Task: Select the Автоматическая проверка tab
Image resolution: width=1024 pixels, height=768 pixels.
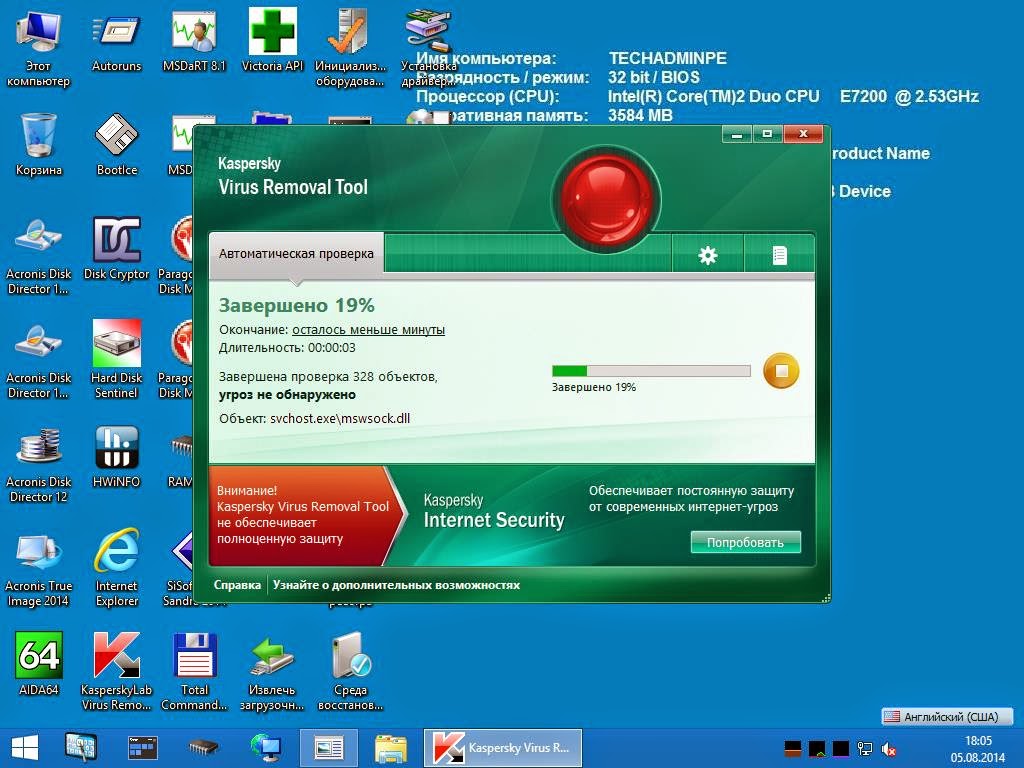Action: 296,253
